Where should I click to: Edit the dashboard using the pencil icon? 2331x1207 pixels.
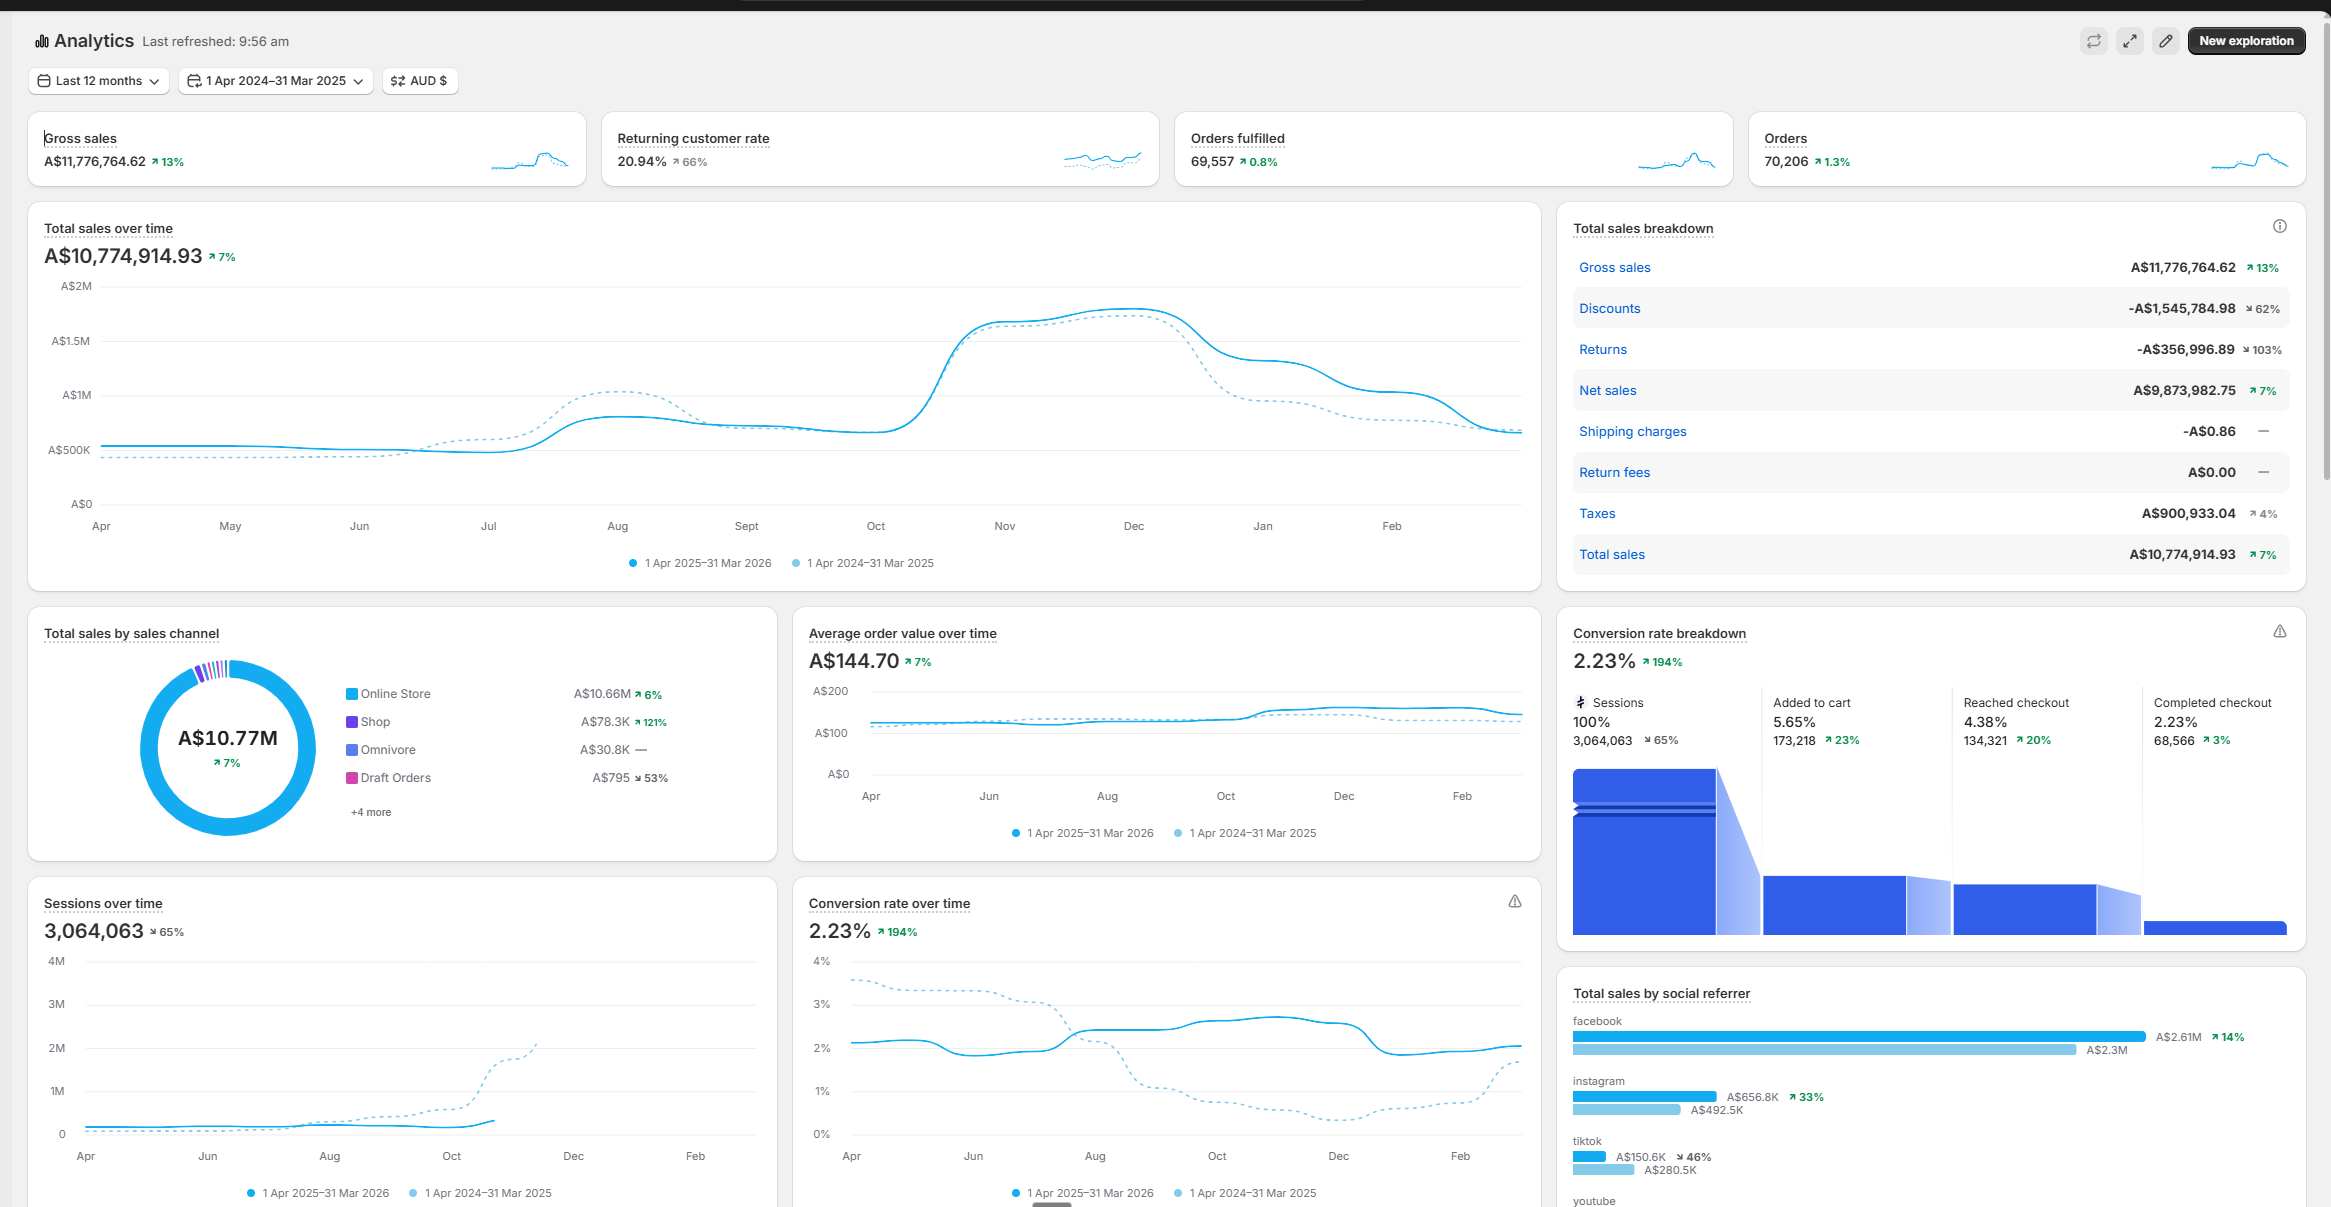2166,41
